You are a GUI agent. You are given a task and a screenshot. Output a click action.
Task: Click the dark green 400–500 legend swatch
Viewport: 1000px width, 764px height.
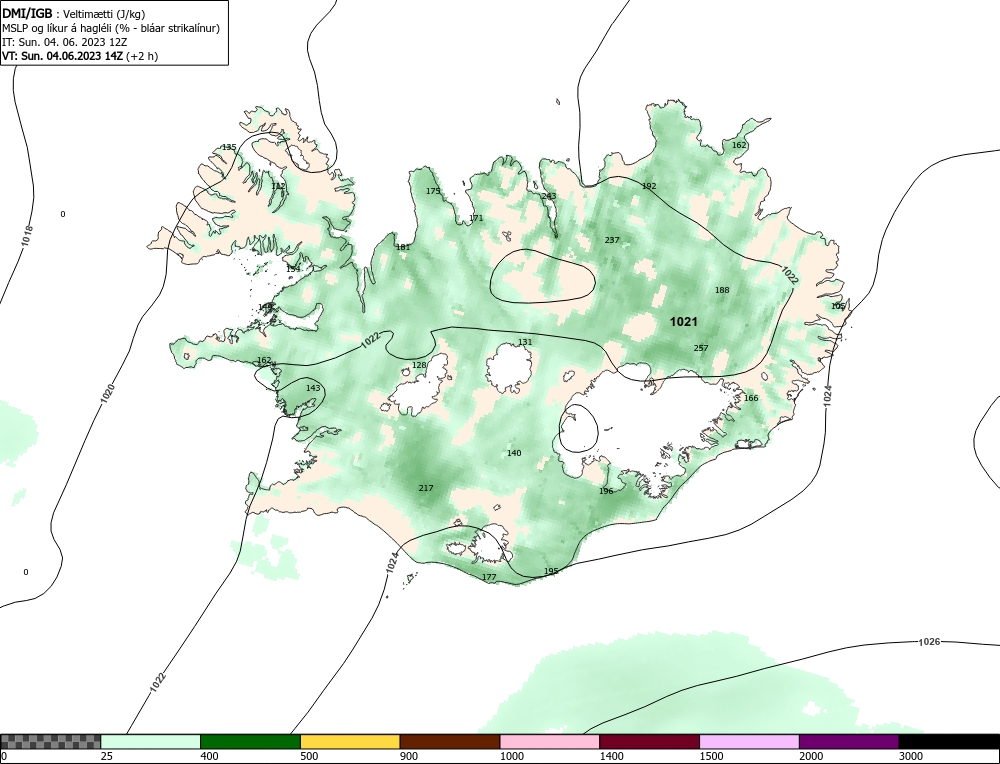pyautogui.click(x=250, y=742)
